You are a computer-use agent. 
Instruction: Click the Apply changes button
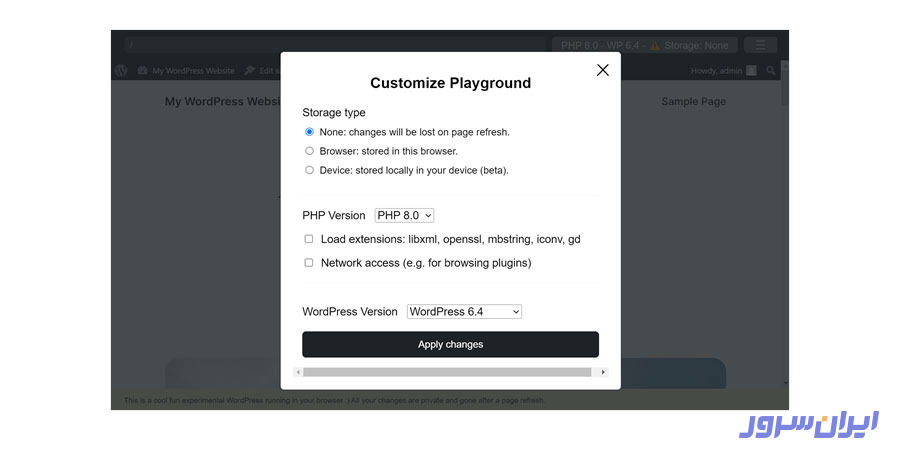click(451, 344)
